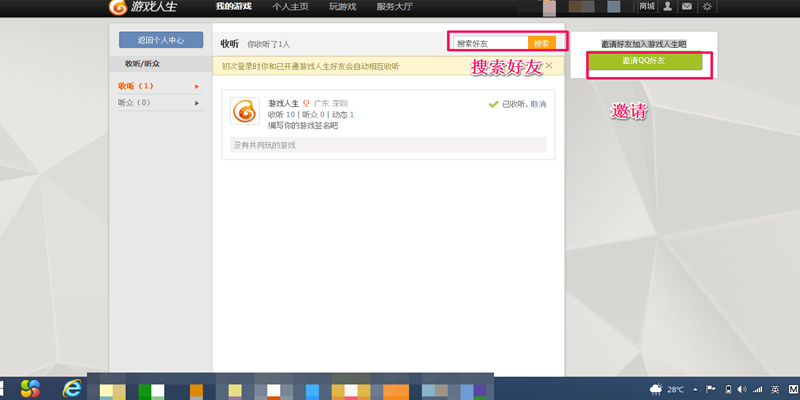Expand the arrow beside 听众（0）
The image size is (800, 400).
pos(197,103)
